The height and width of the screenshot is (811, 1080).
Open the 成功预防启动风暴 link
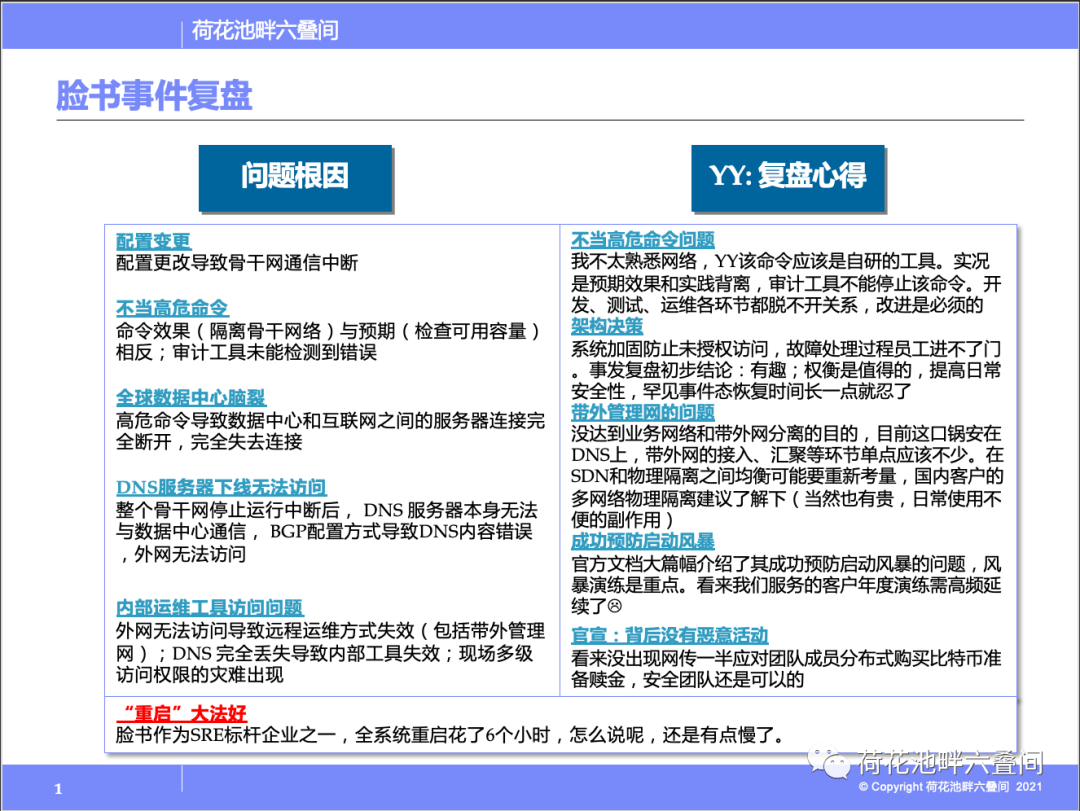pos(643,542)
